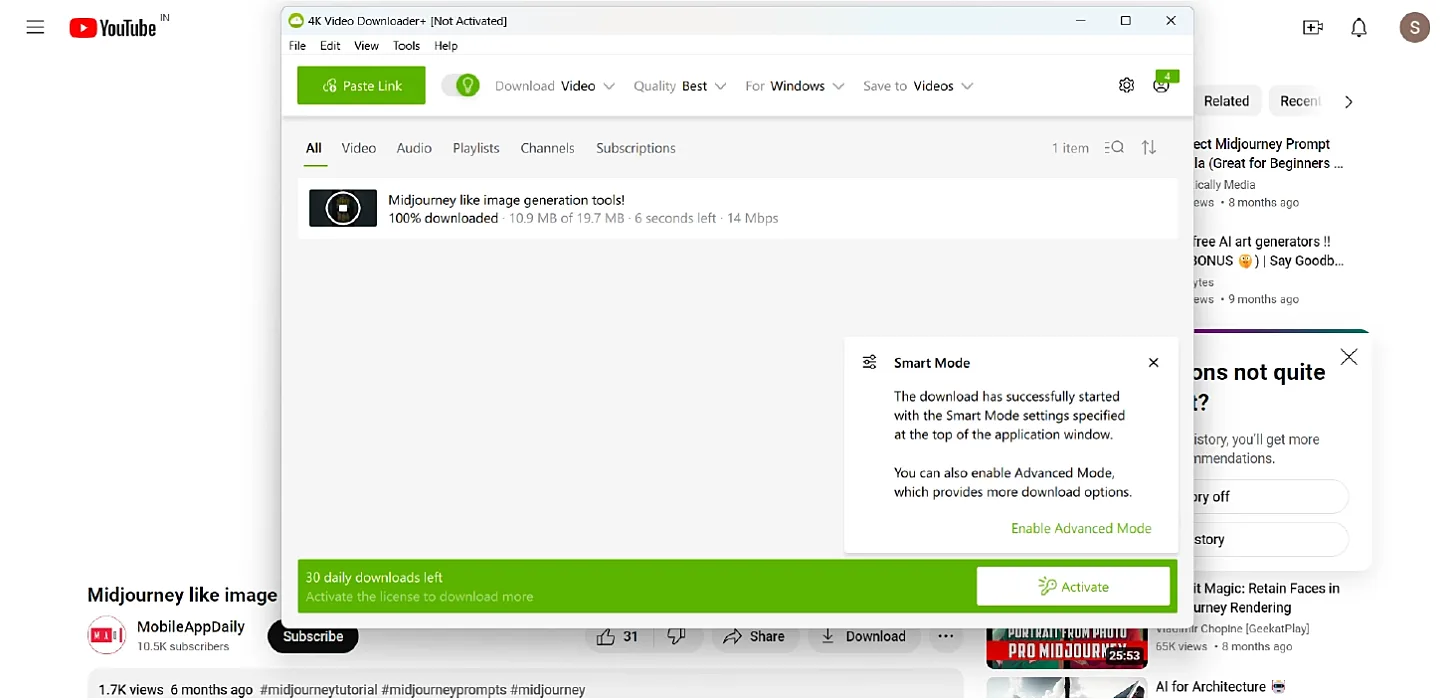Viewport: 1452px width, 700px height.
Task: Click the YouTube Download button
Action: (x=863, y=636)
